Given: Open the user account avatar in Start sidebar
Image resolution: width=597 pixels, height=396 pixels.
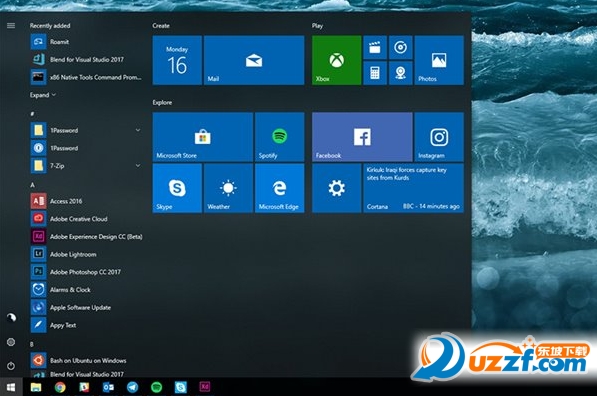Looking at the screenshot, I should pos(11,317).
